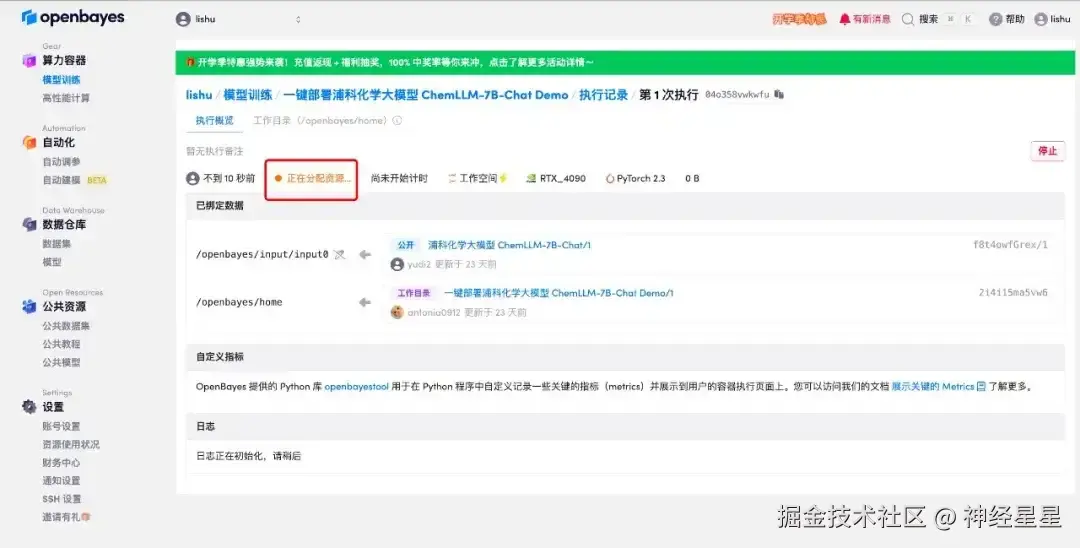The width and height of the screenshot is (1080, 548).
Task: Open 账号设置 in the sidebar
Action: click(x=61, y=426)
